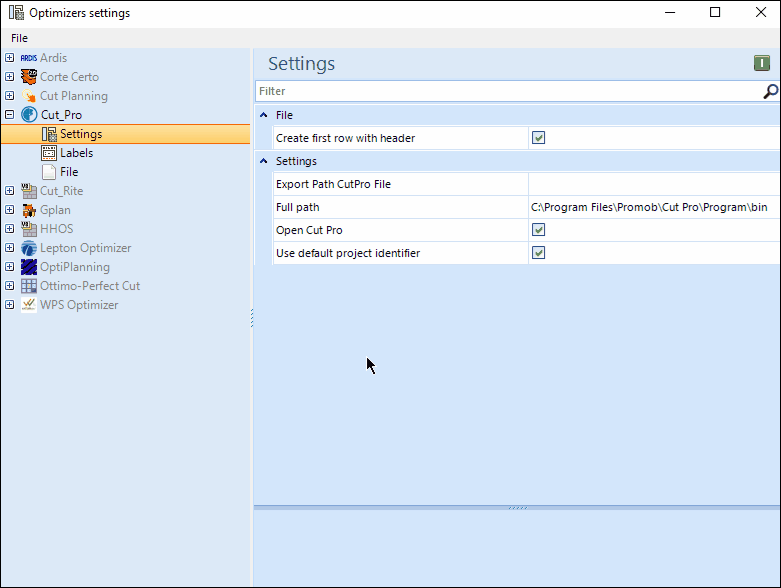Maximize the Optimizers settings window
Screen dimensions: 781x588
tap(715, 12)
